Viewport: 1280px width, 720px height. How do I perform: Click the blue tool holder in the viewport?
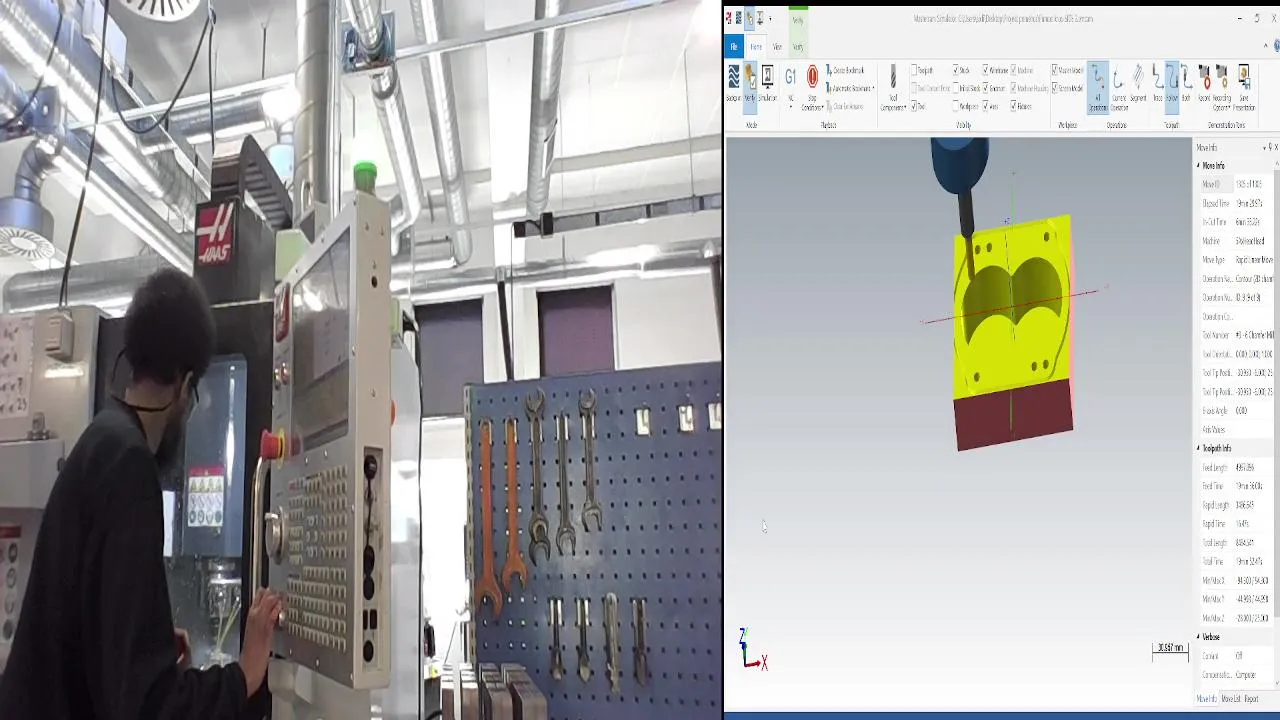959,165
